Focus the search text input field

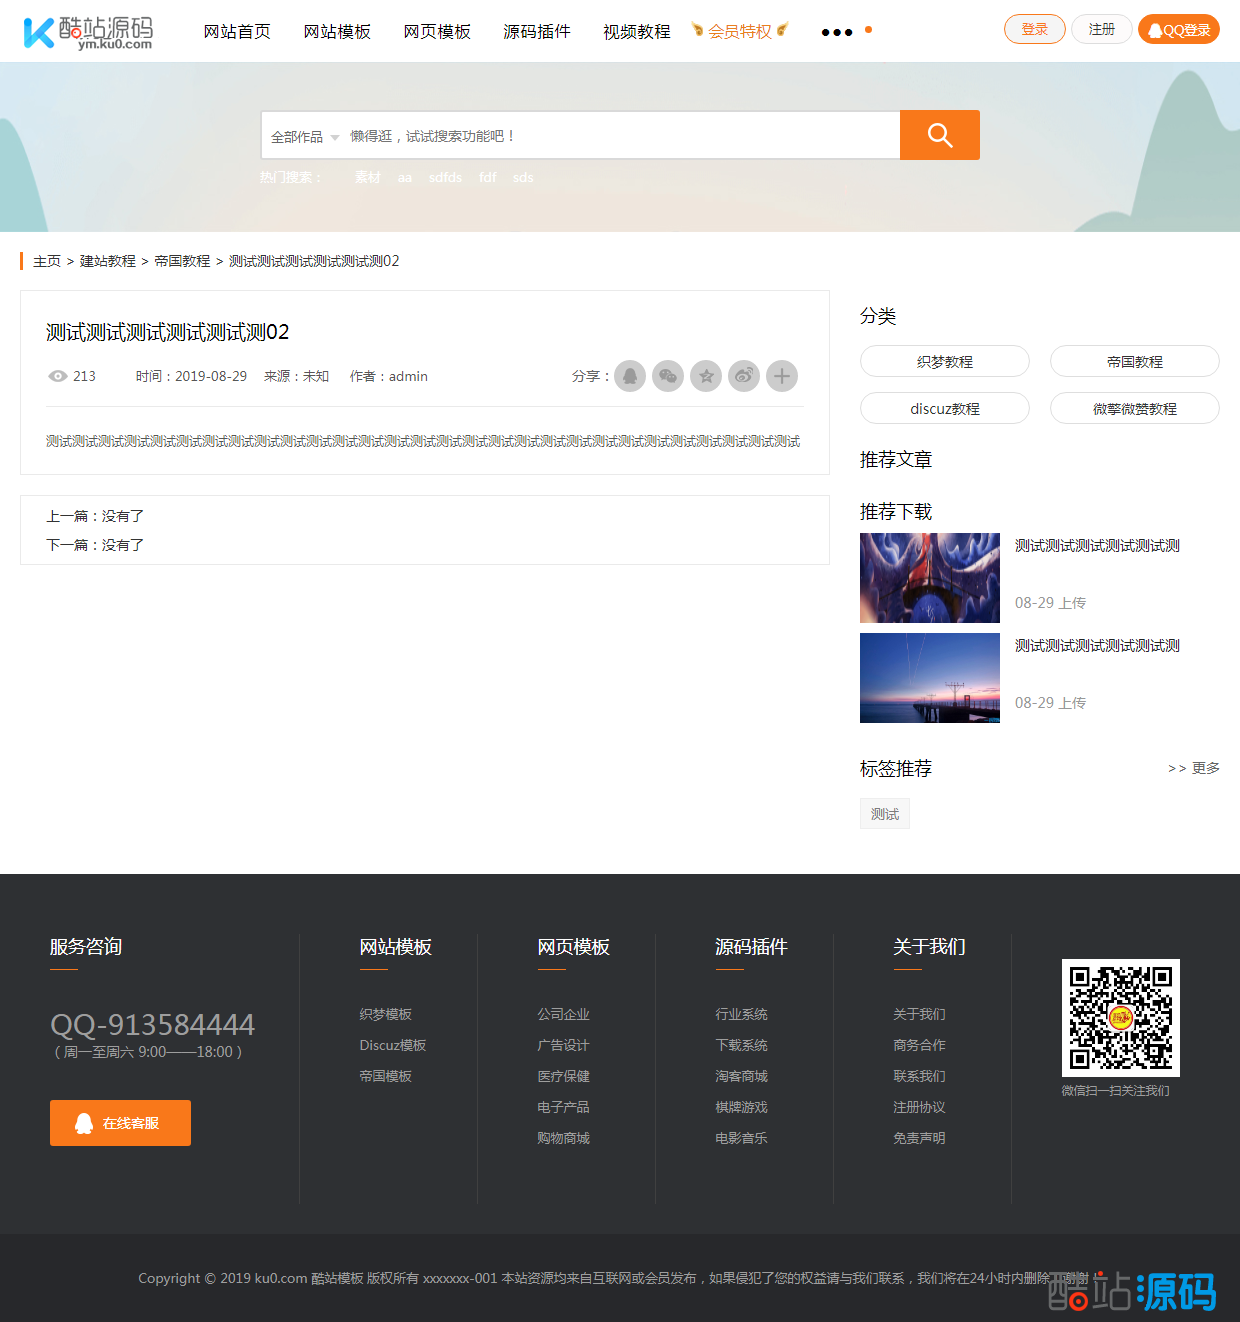620,136
